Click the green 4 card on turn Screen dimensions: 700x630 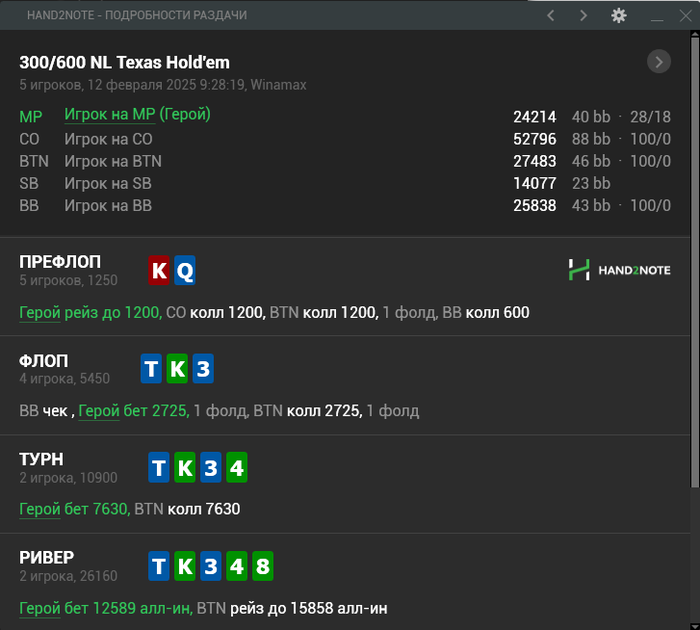237,467
